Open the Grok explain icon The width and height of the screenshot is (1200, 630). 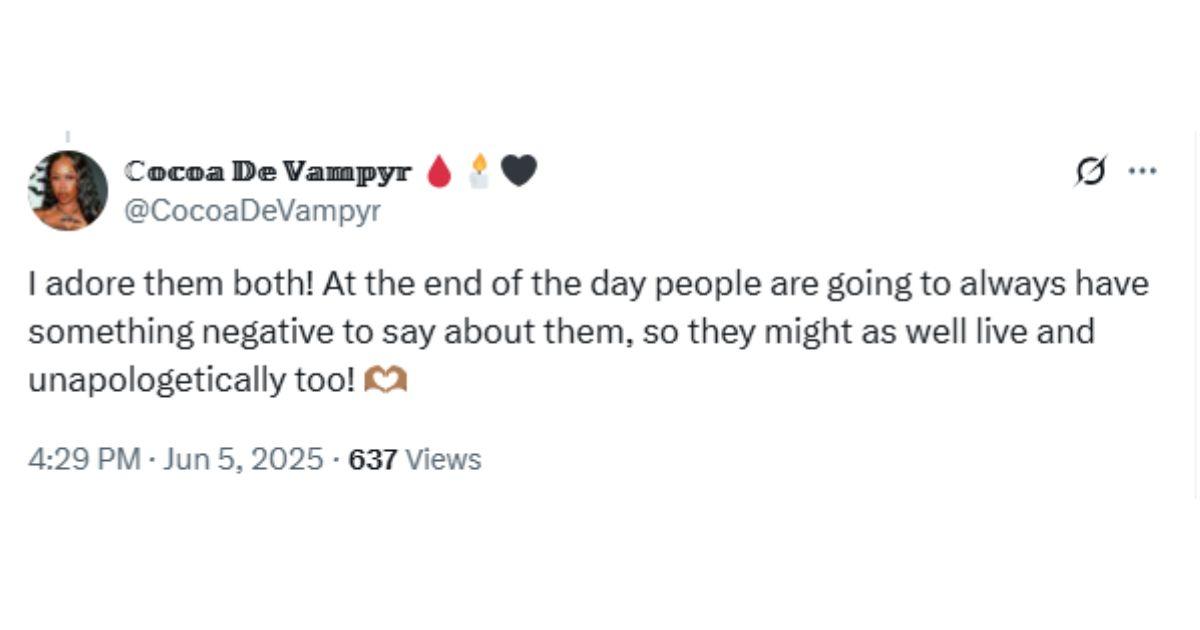[x=1089, y=172]
